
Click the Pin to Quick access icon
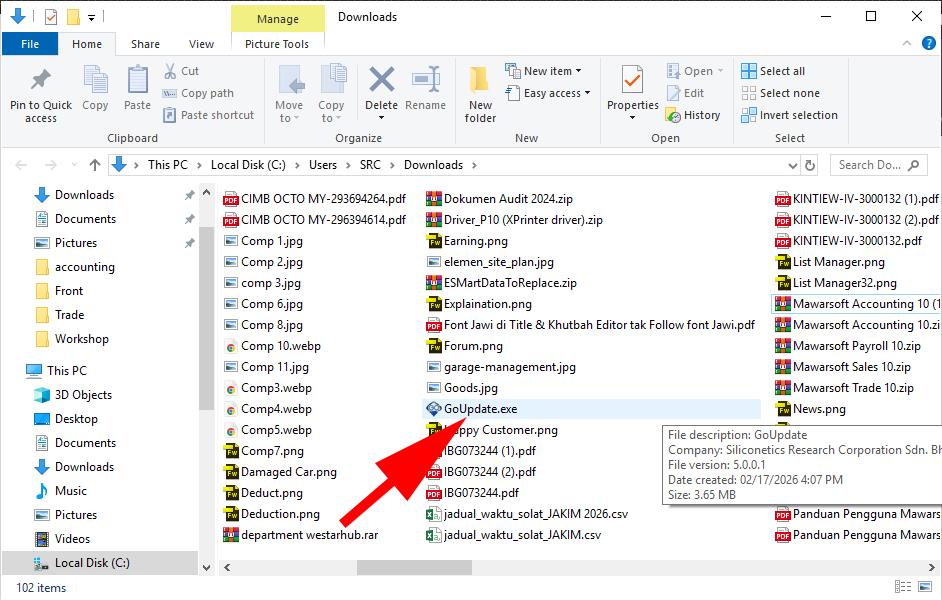(x=41, y=94)
